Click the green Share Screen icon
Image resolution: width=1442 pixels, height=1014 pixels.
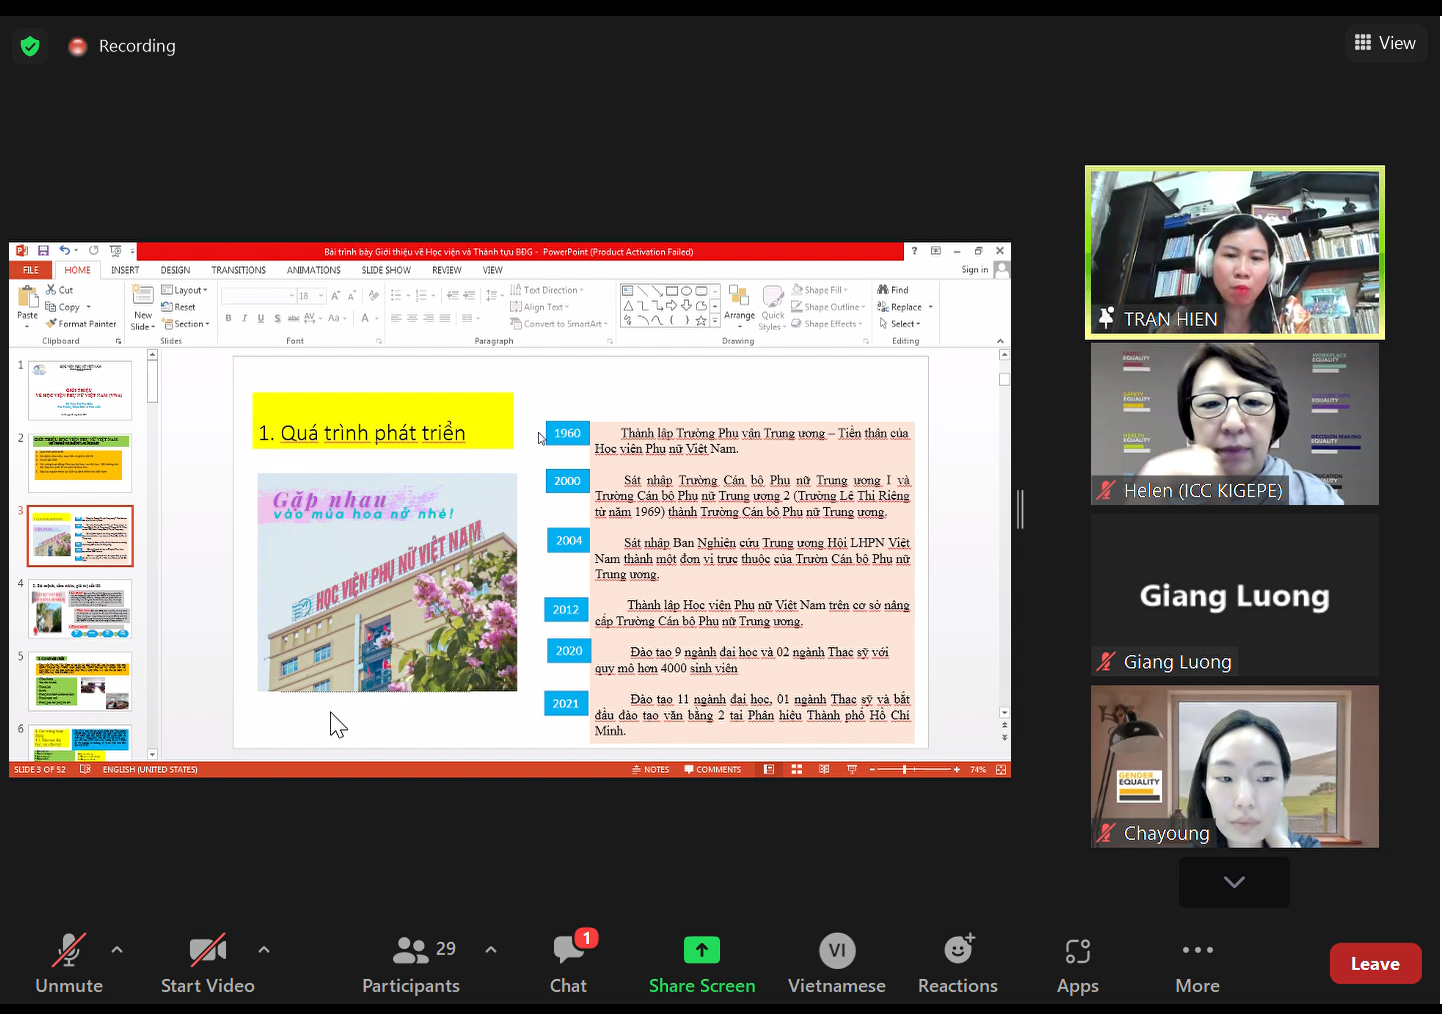(x=701, y=950)
